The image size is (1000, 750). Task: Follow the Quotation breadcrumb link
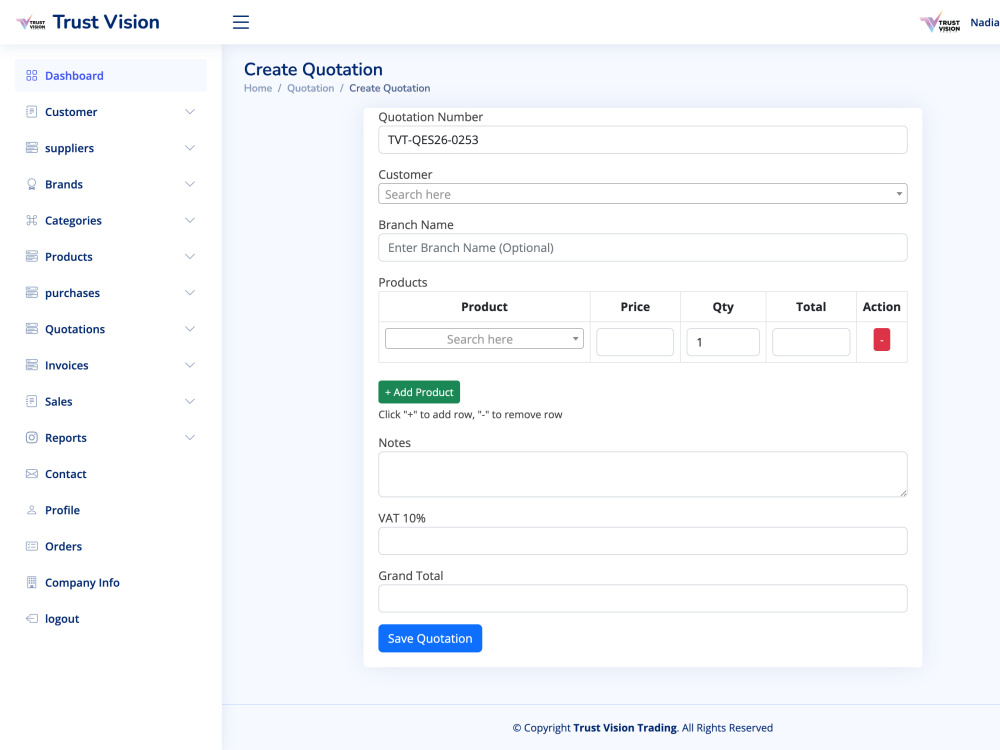coord(311,88)
